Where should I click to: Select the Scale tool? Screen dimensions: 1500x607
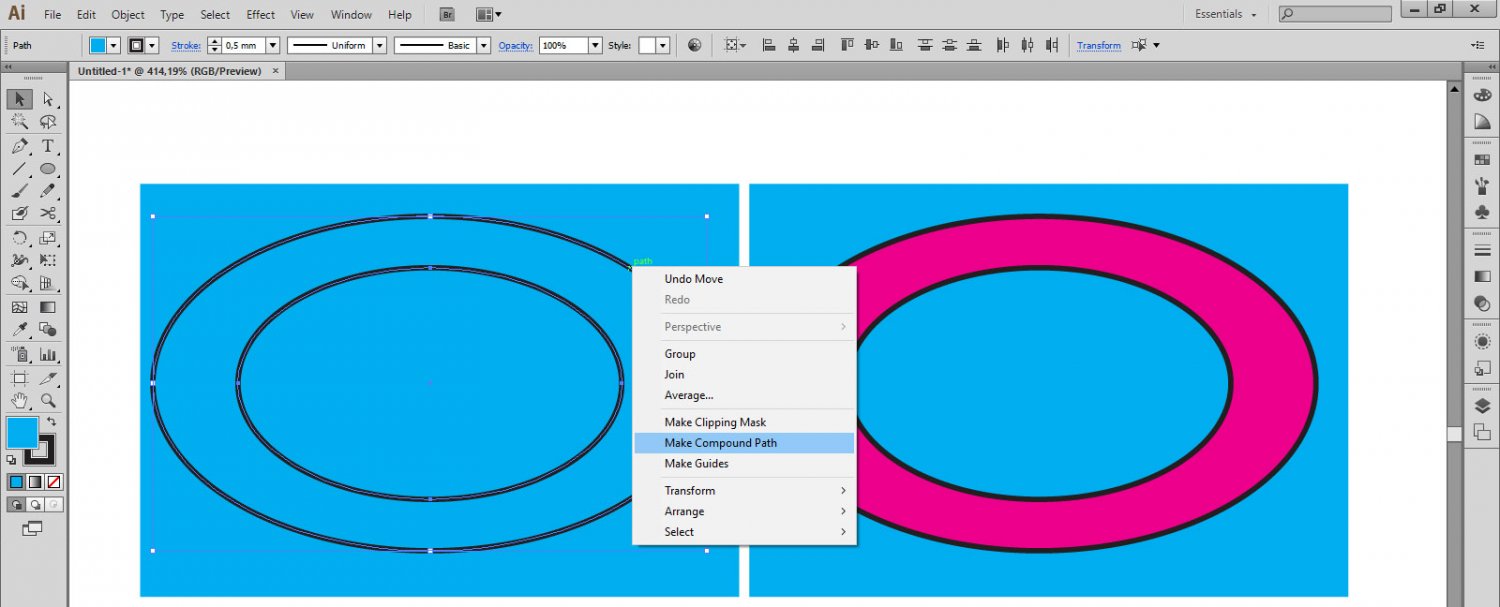click(x=47, y=238)
